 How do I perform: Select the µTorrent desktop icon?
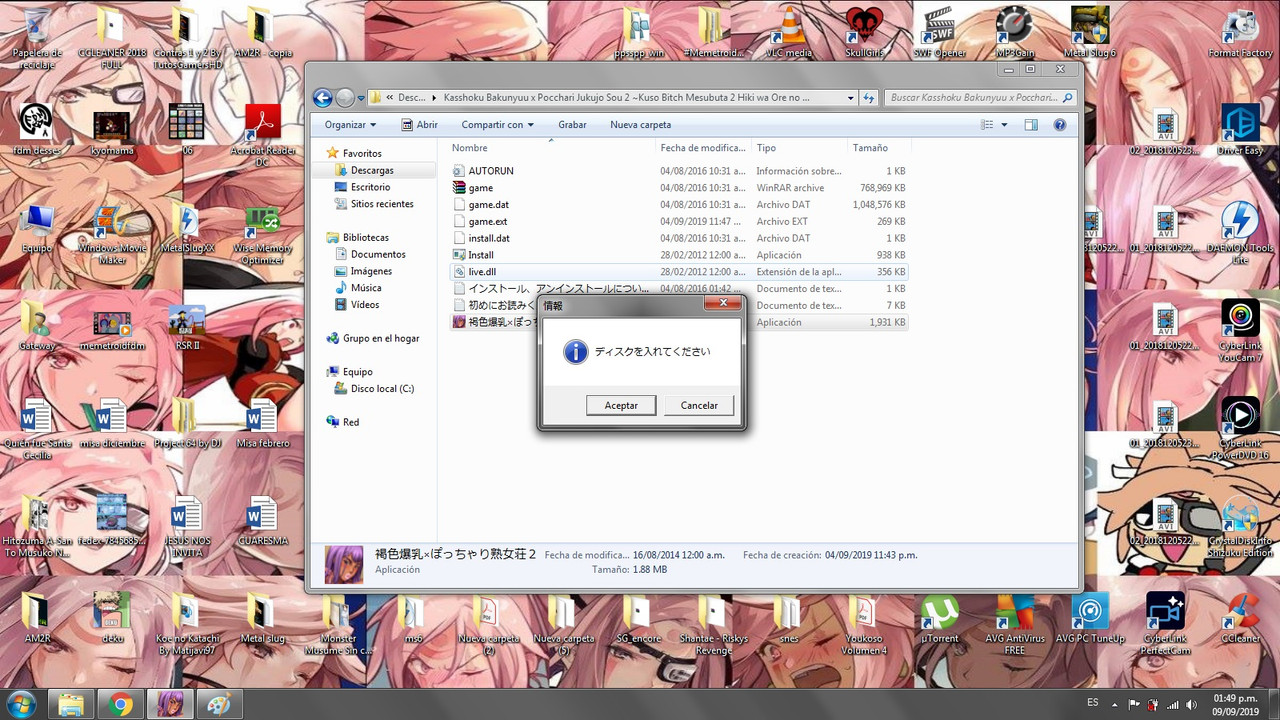(x=939, y=618)
